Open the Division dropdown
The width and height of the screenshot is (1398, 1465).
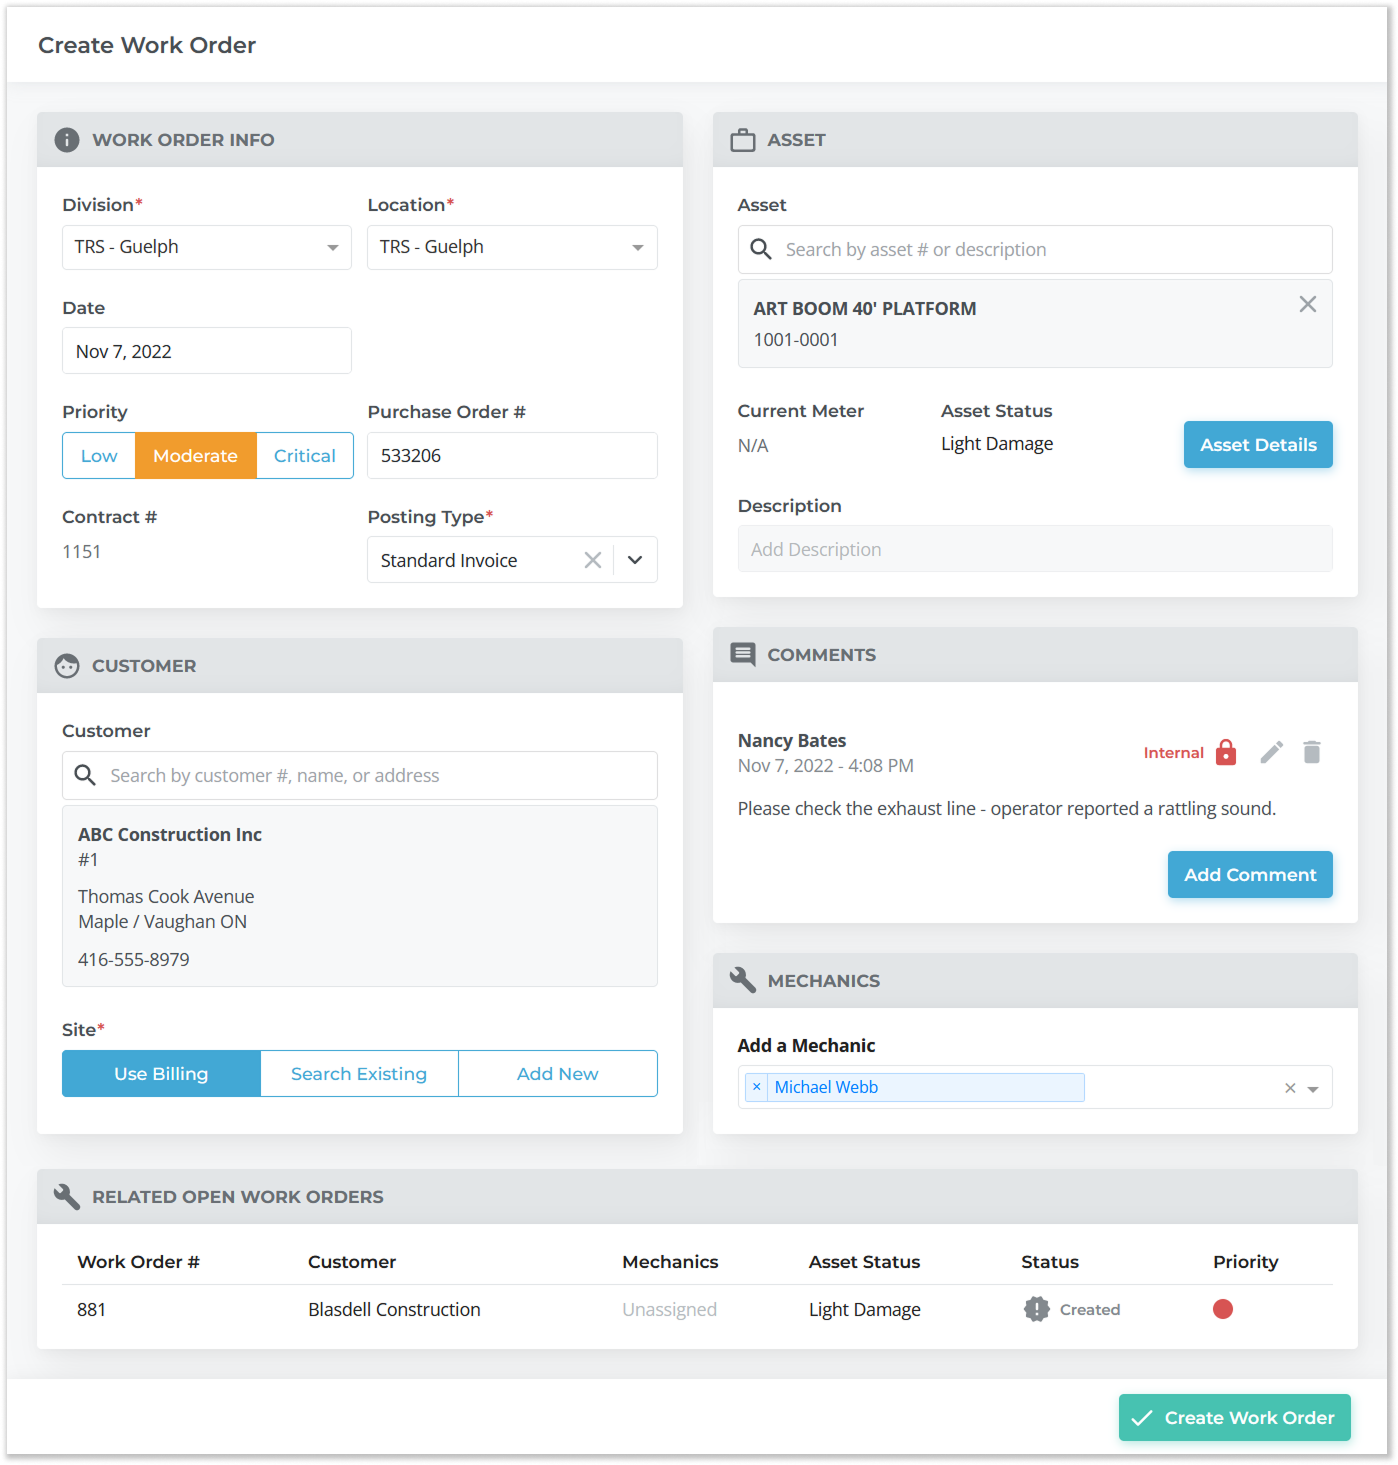coord(332,248)
